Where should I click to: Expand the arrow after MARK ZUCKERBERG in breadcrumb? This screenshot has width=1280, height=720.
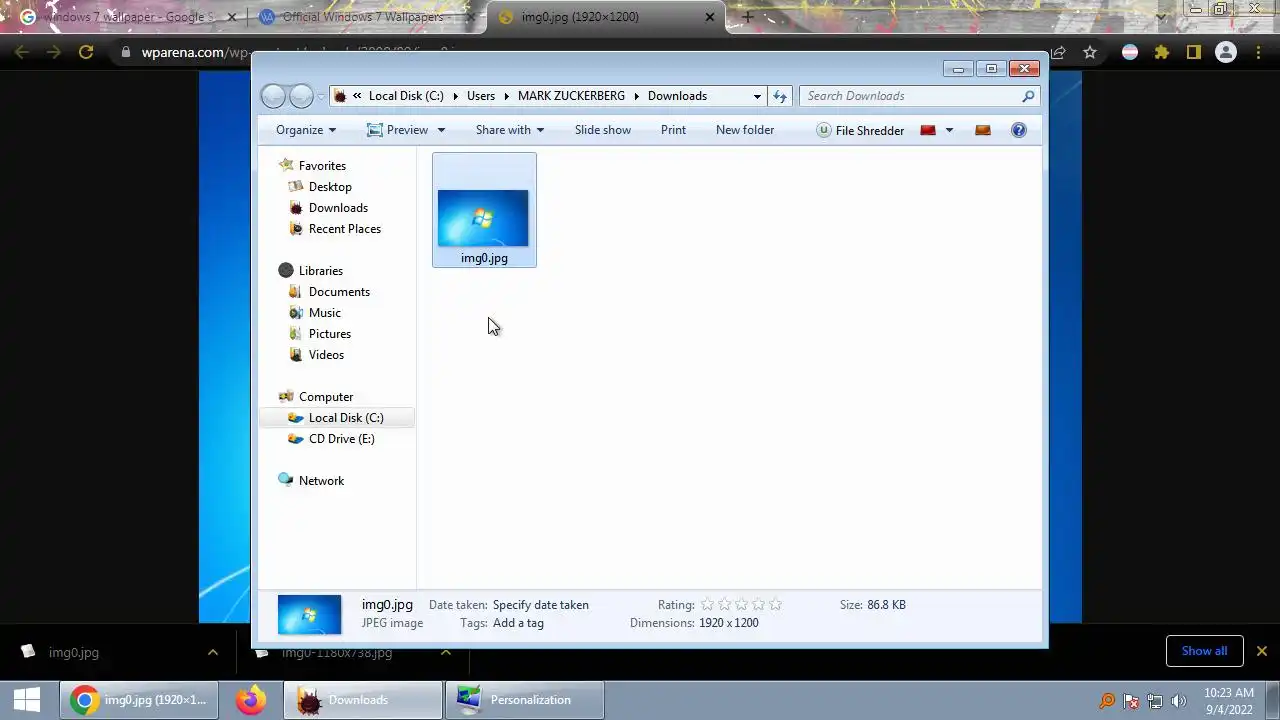click(636, 96)
